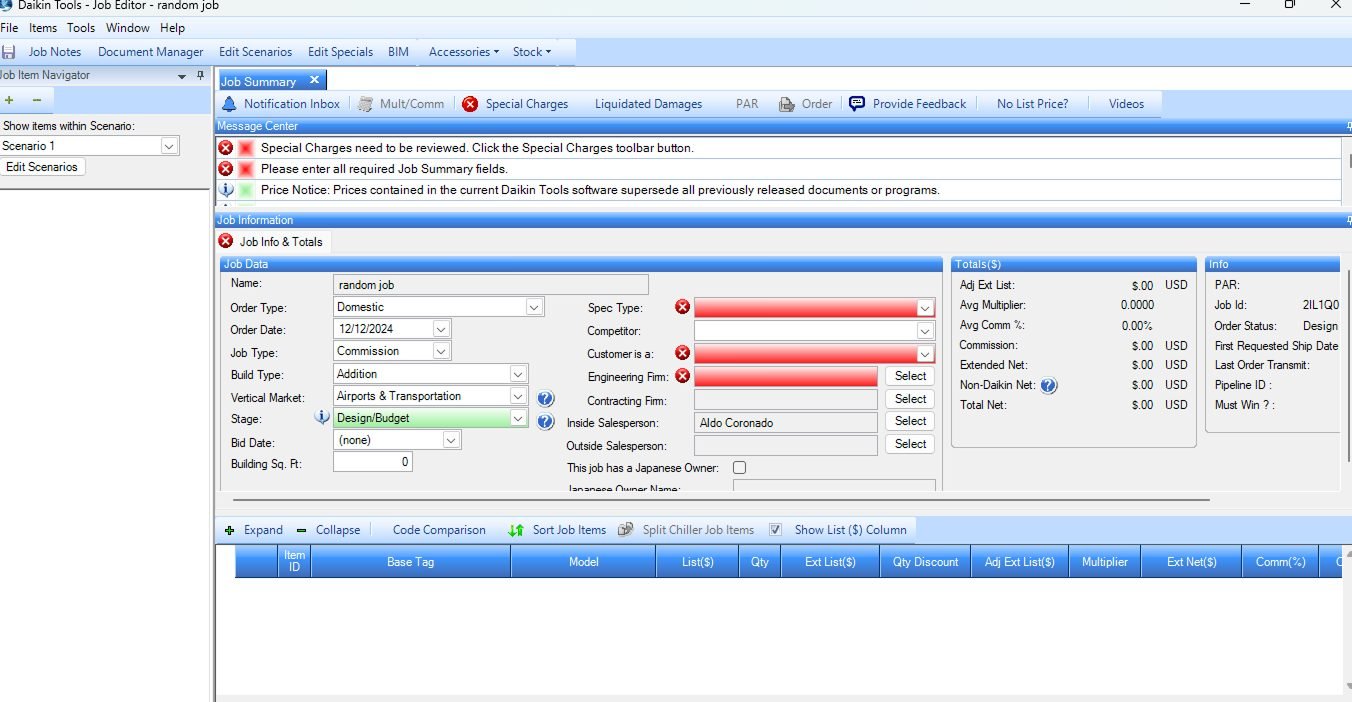Screen dimensions: 1352x702
Task: Open the red Customer is a dropdown
Action: tap(925, 353)
